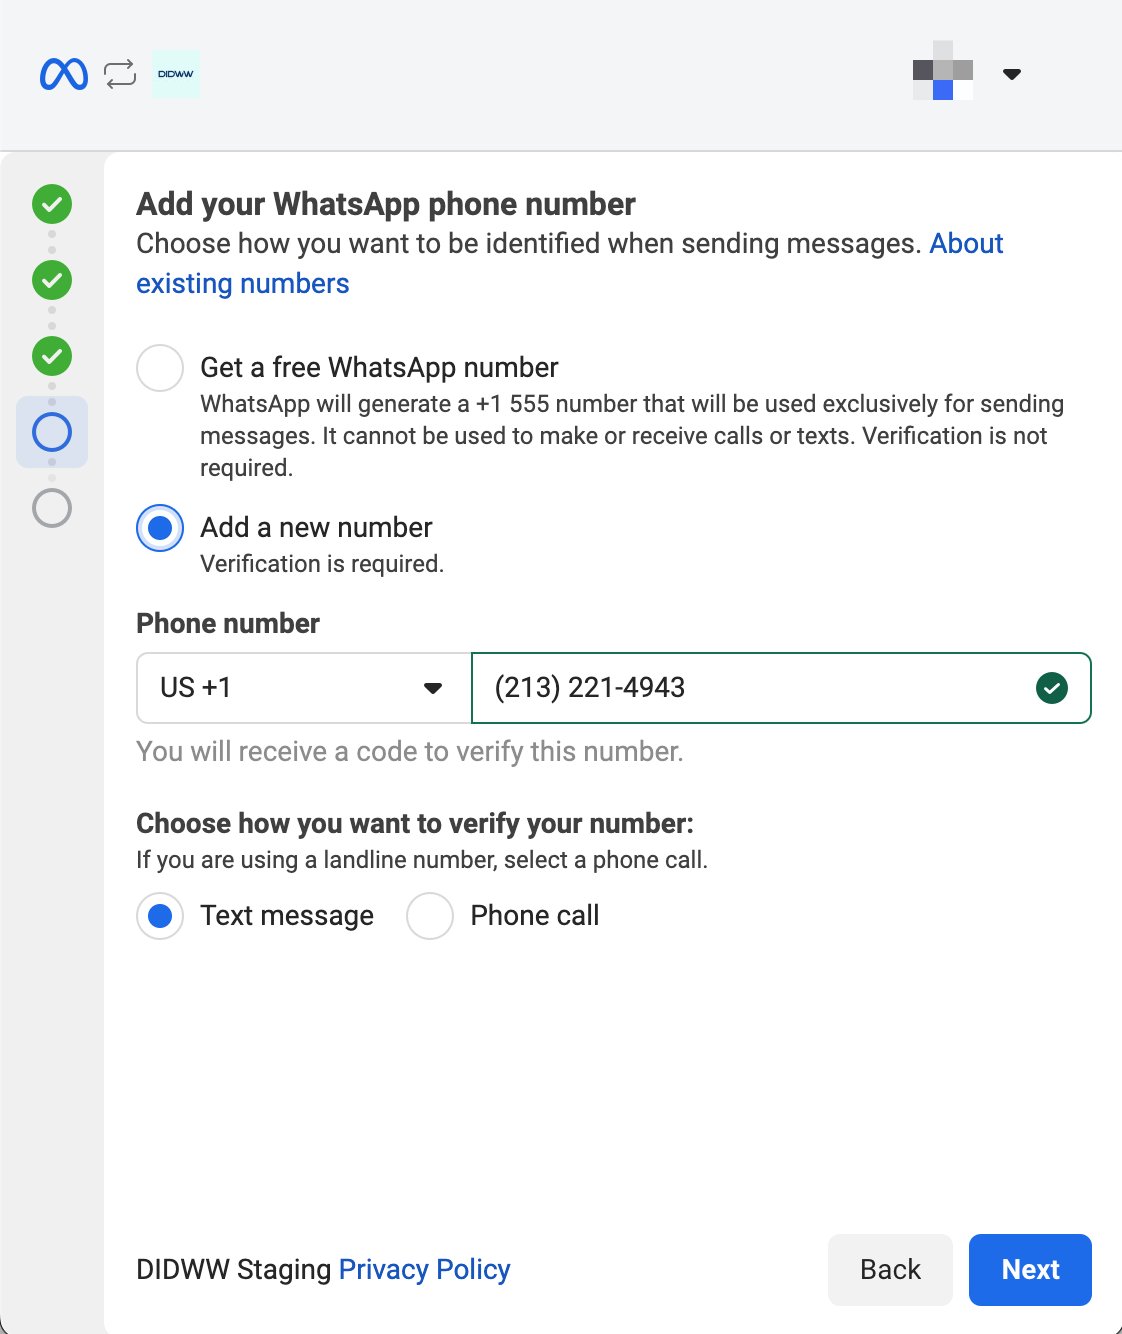Click the phone number input field

pos(750,688)
